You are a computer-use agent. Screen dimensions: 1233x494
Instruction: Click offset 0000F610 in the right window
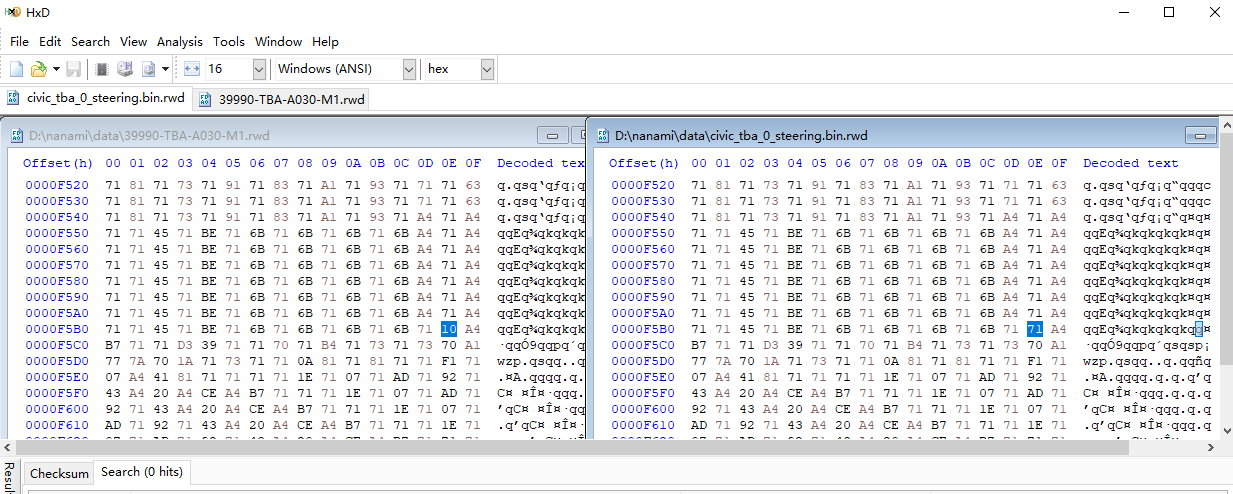coord(643,425)
